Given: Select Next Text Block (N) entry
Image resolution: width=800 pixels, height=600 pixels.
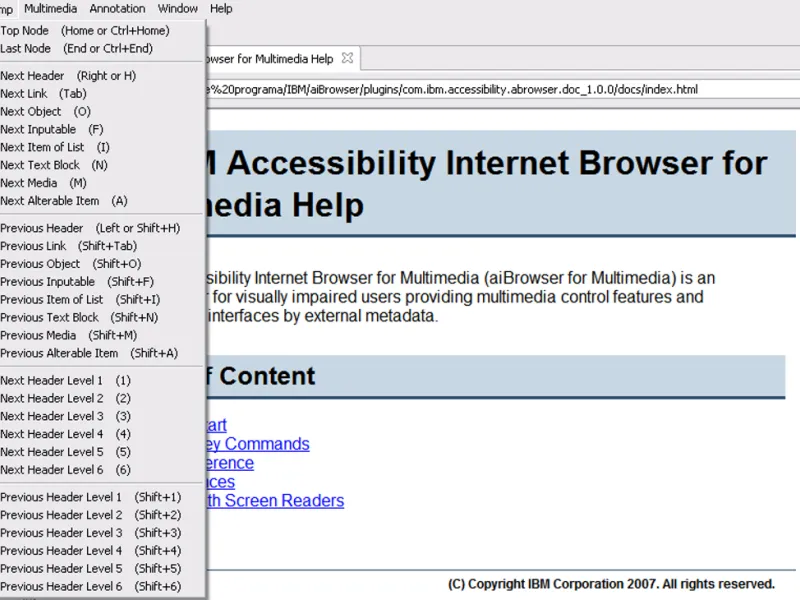Looking at the screenshot, I should pyautogui.click(x=102, y=165).
